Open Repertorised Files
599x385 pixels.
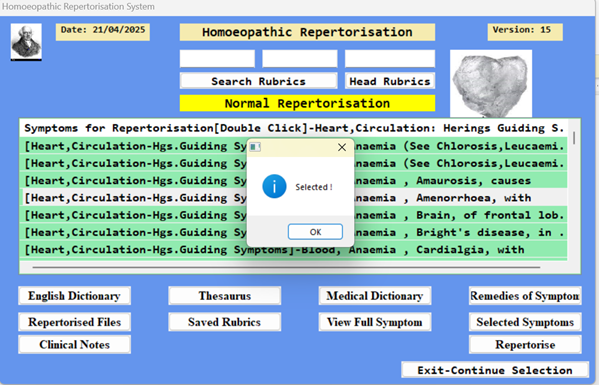tap(74, 322)
